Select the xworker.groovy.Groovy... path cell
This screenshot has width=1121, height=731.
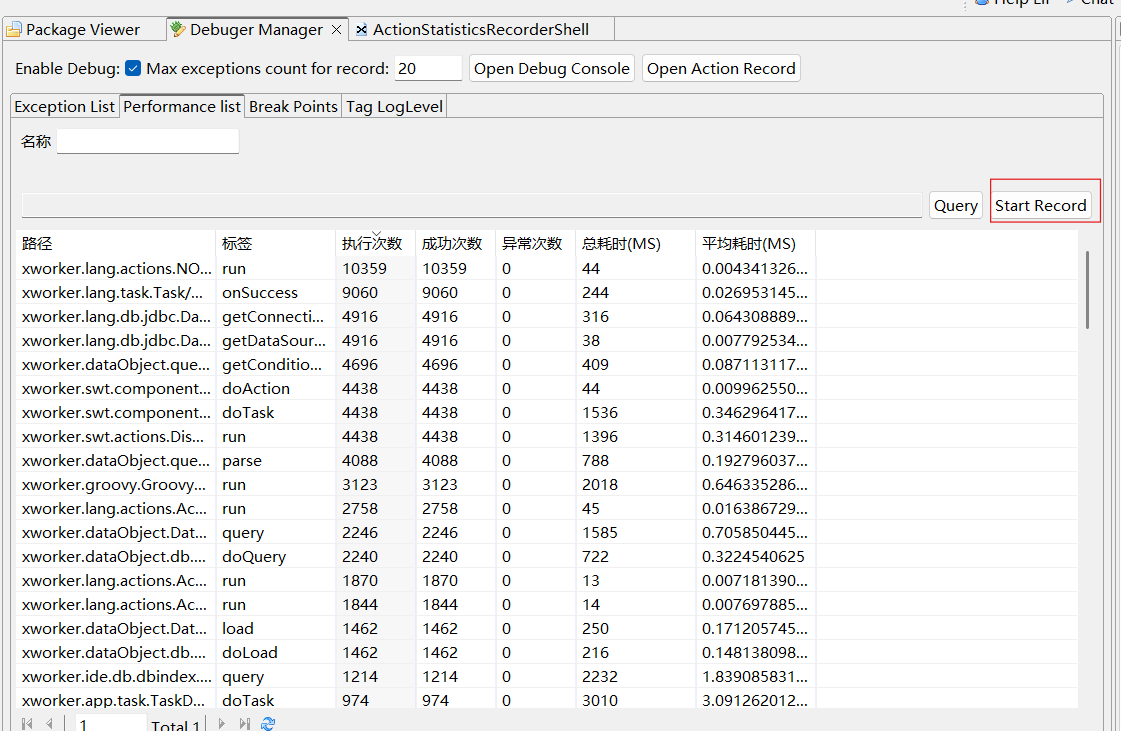(114, 484)
